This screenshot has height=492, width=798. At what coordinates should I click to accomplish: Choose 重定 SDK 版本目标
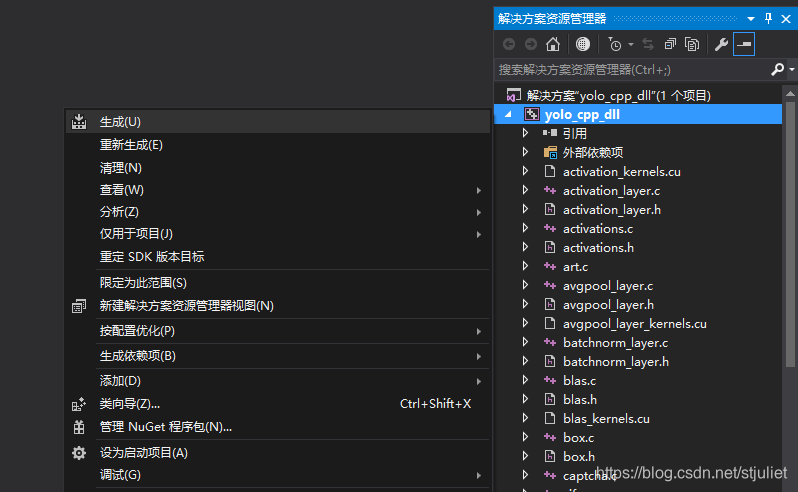click(277, 256)
